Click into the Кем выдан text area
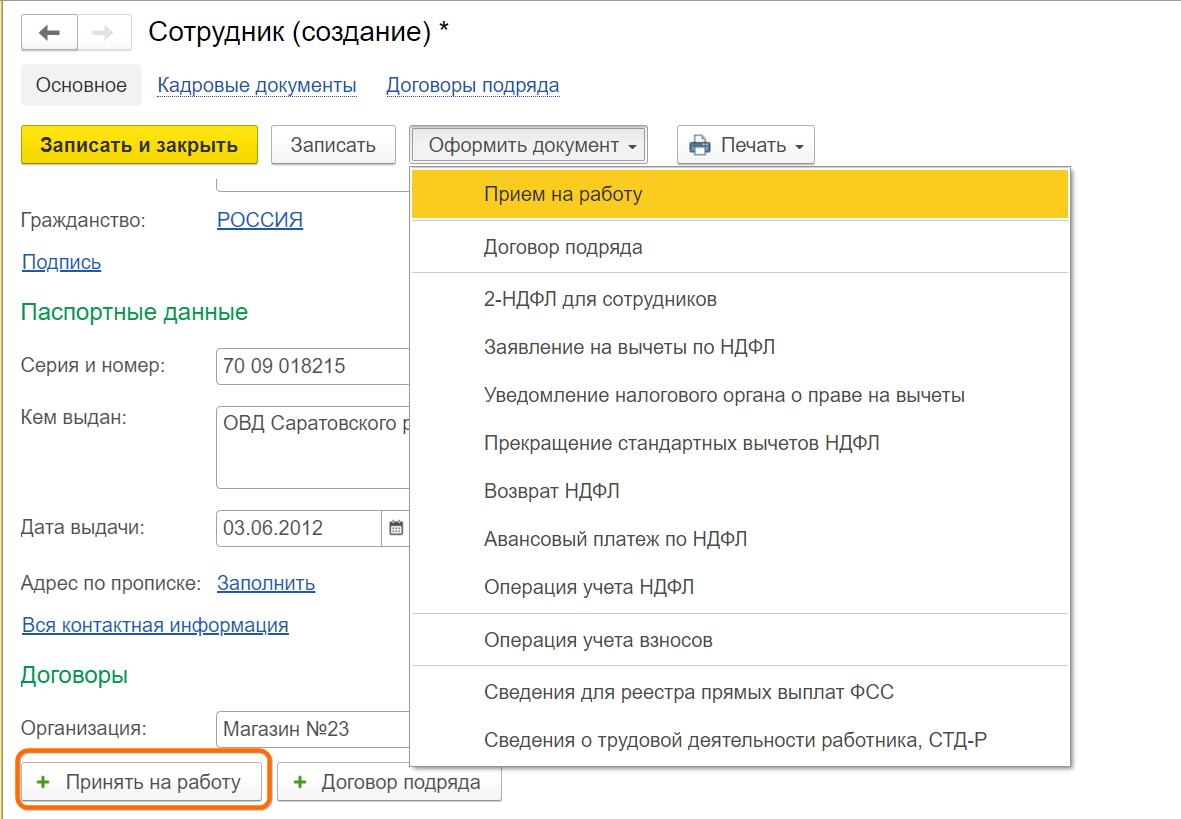 pyautogui.click(x=313, y=448)
